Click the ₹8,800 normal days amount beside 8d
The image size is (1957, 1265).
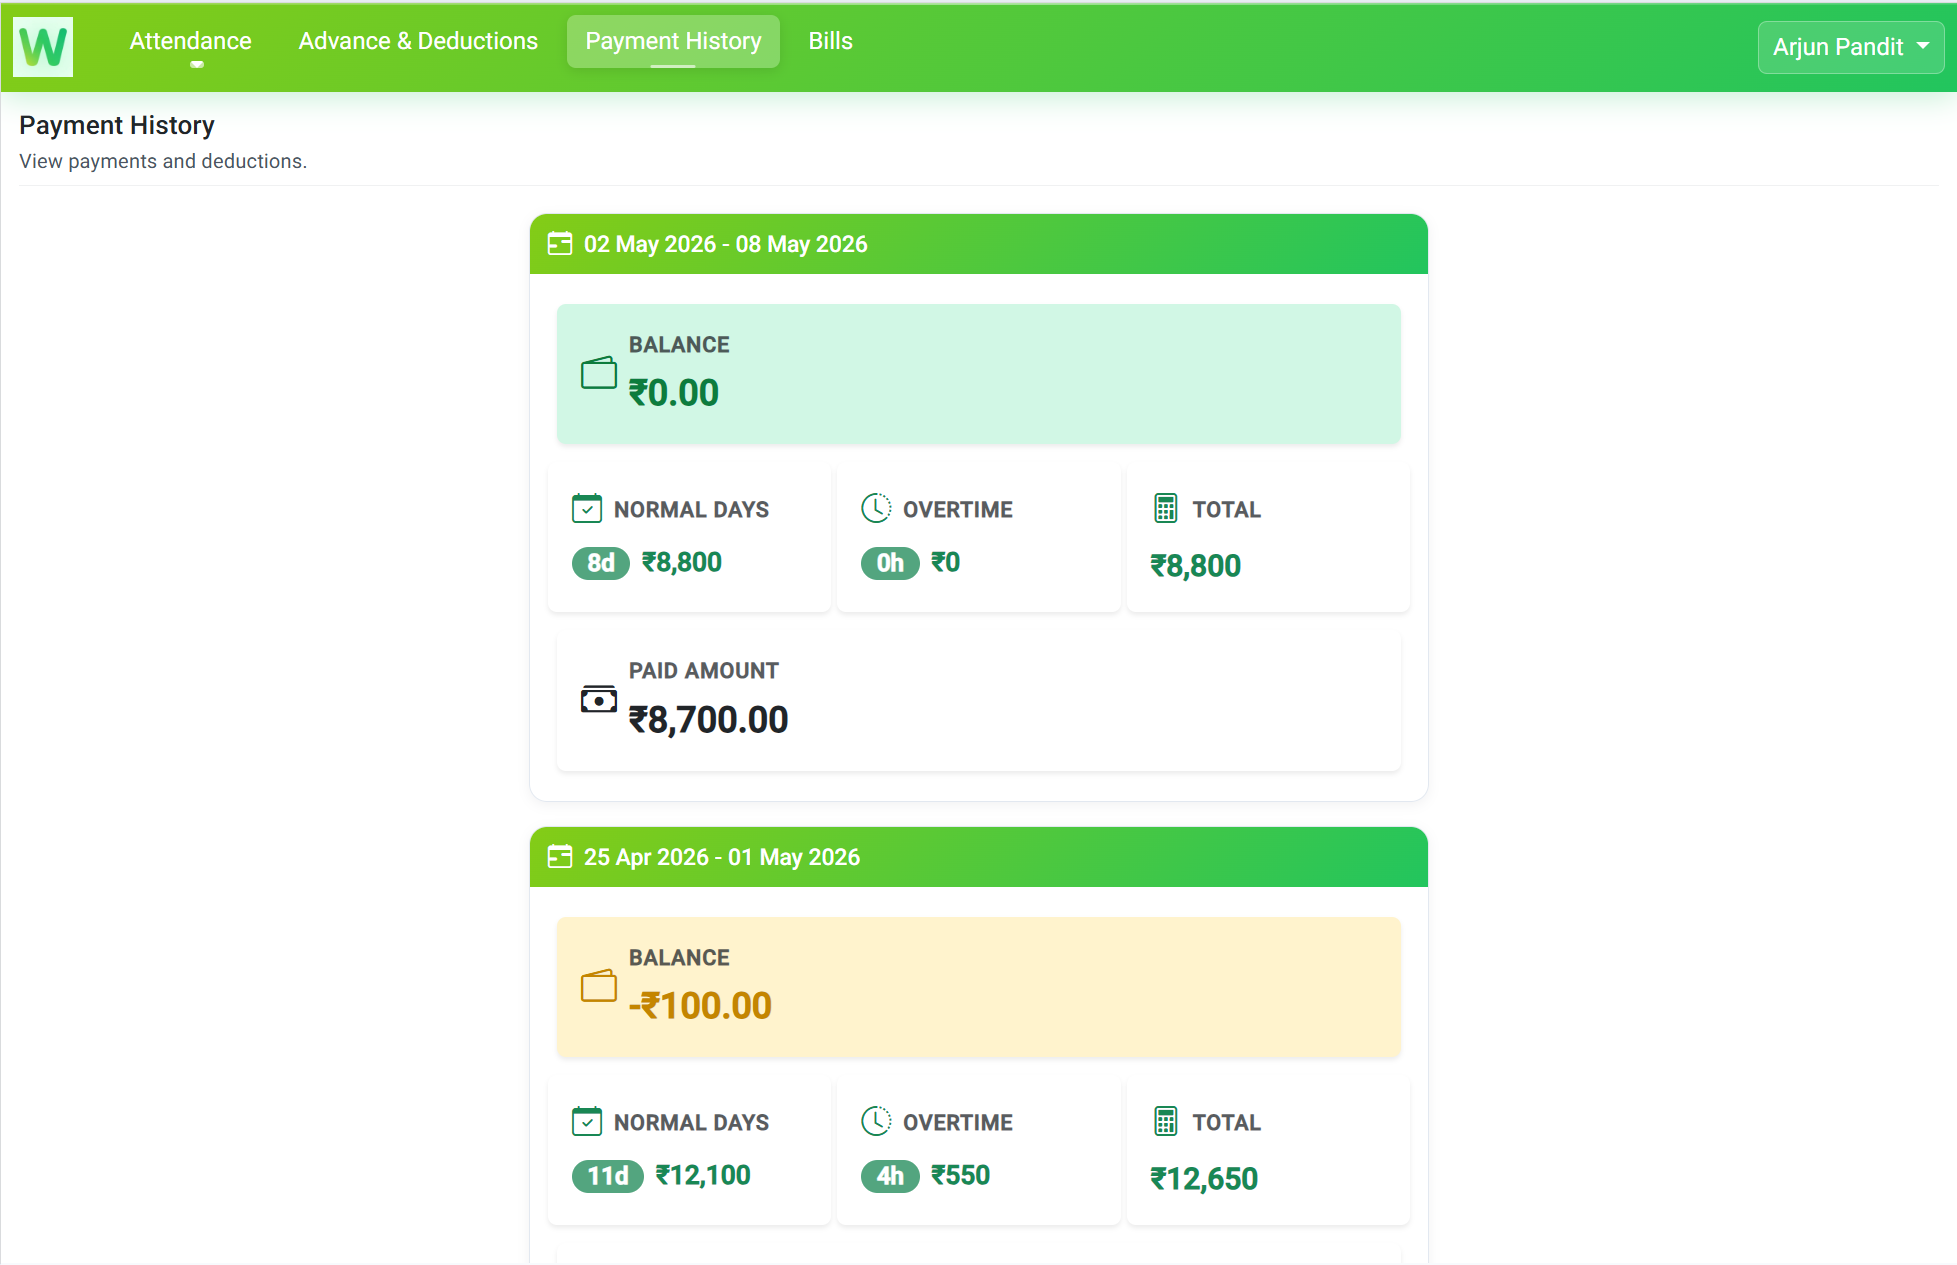pos(682,563)
